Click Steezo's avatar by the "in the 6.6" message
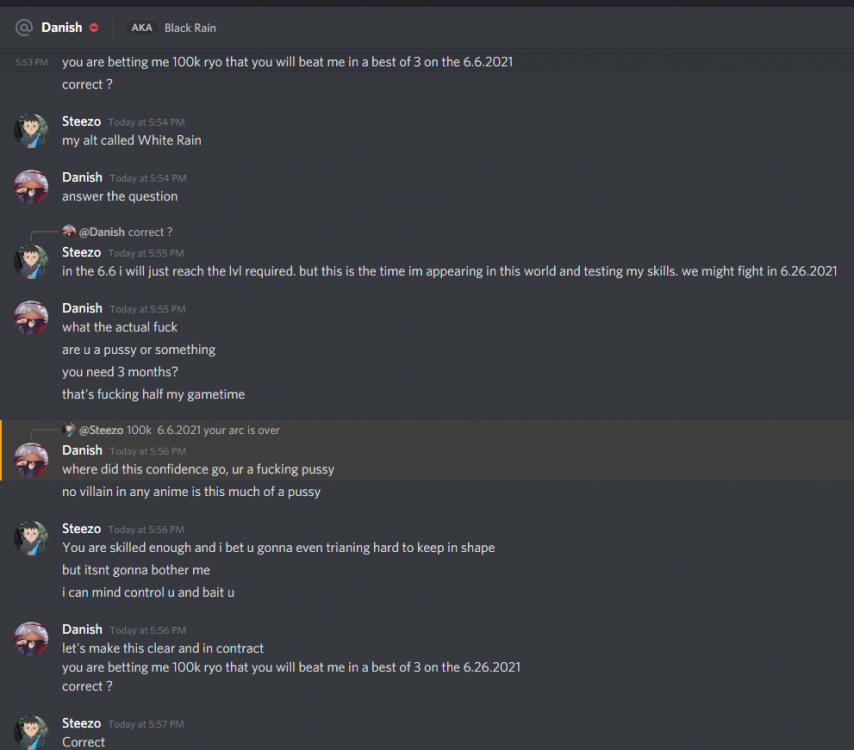854x750 pixels. (31, 262)
